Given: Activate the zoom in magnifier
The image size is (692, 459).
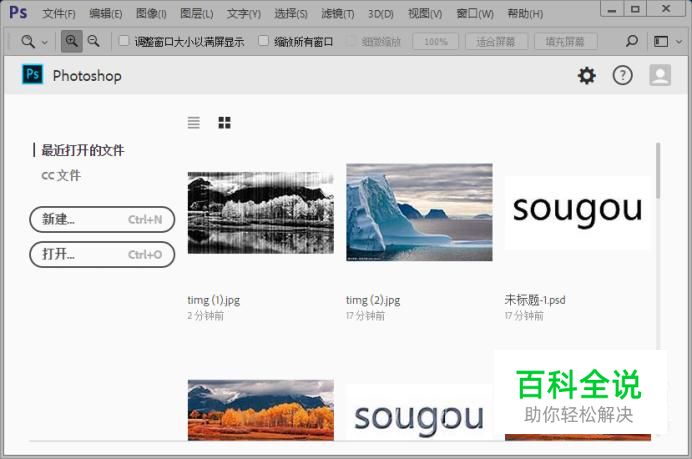Looking at the screenshot, I should pos(71,41).
